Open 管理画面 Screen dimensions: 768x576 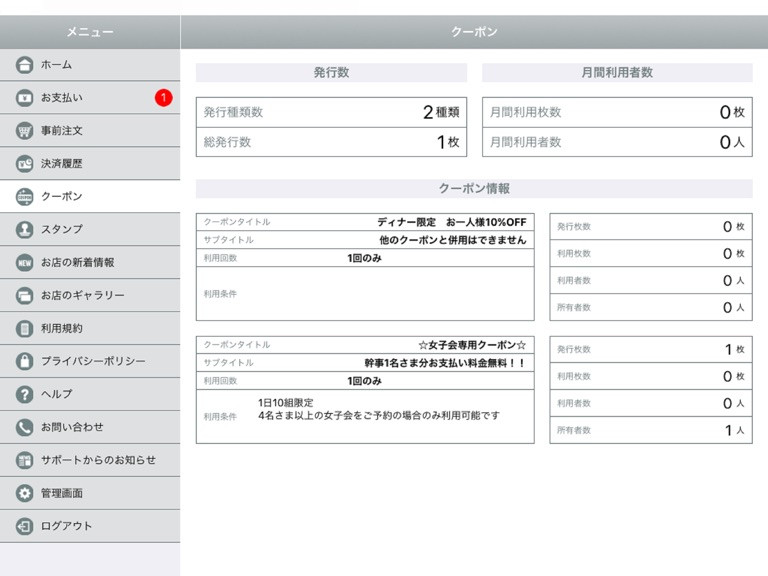click(90, 493)
